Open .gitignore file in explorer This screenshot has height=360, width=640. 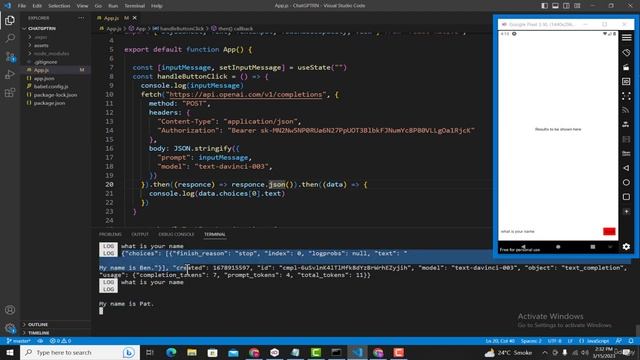[x=45, y=62]
